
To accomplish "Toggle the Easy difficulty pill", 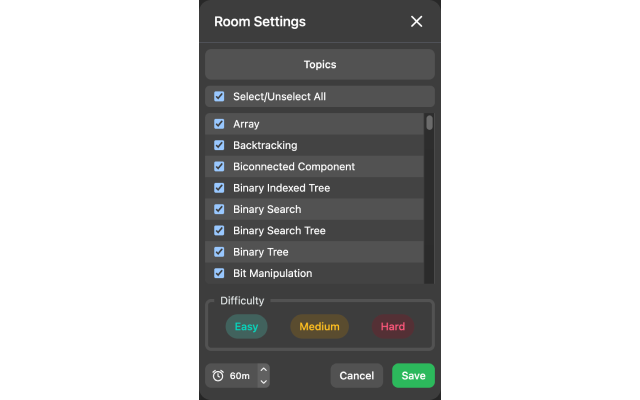I will pyautogui.click(x=246, y=327).
